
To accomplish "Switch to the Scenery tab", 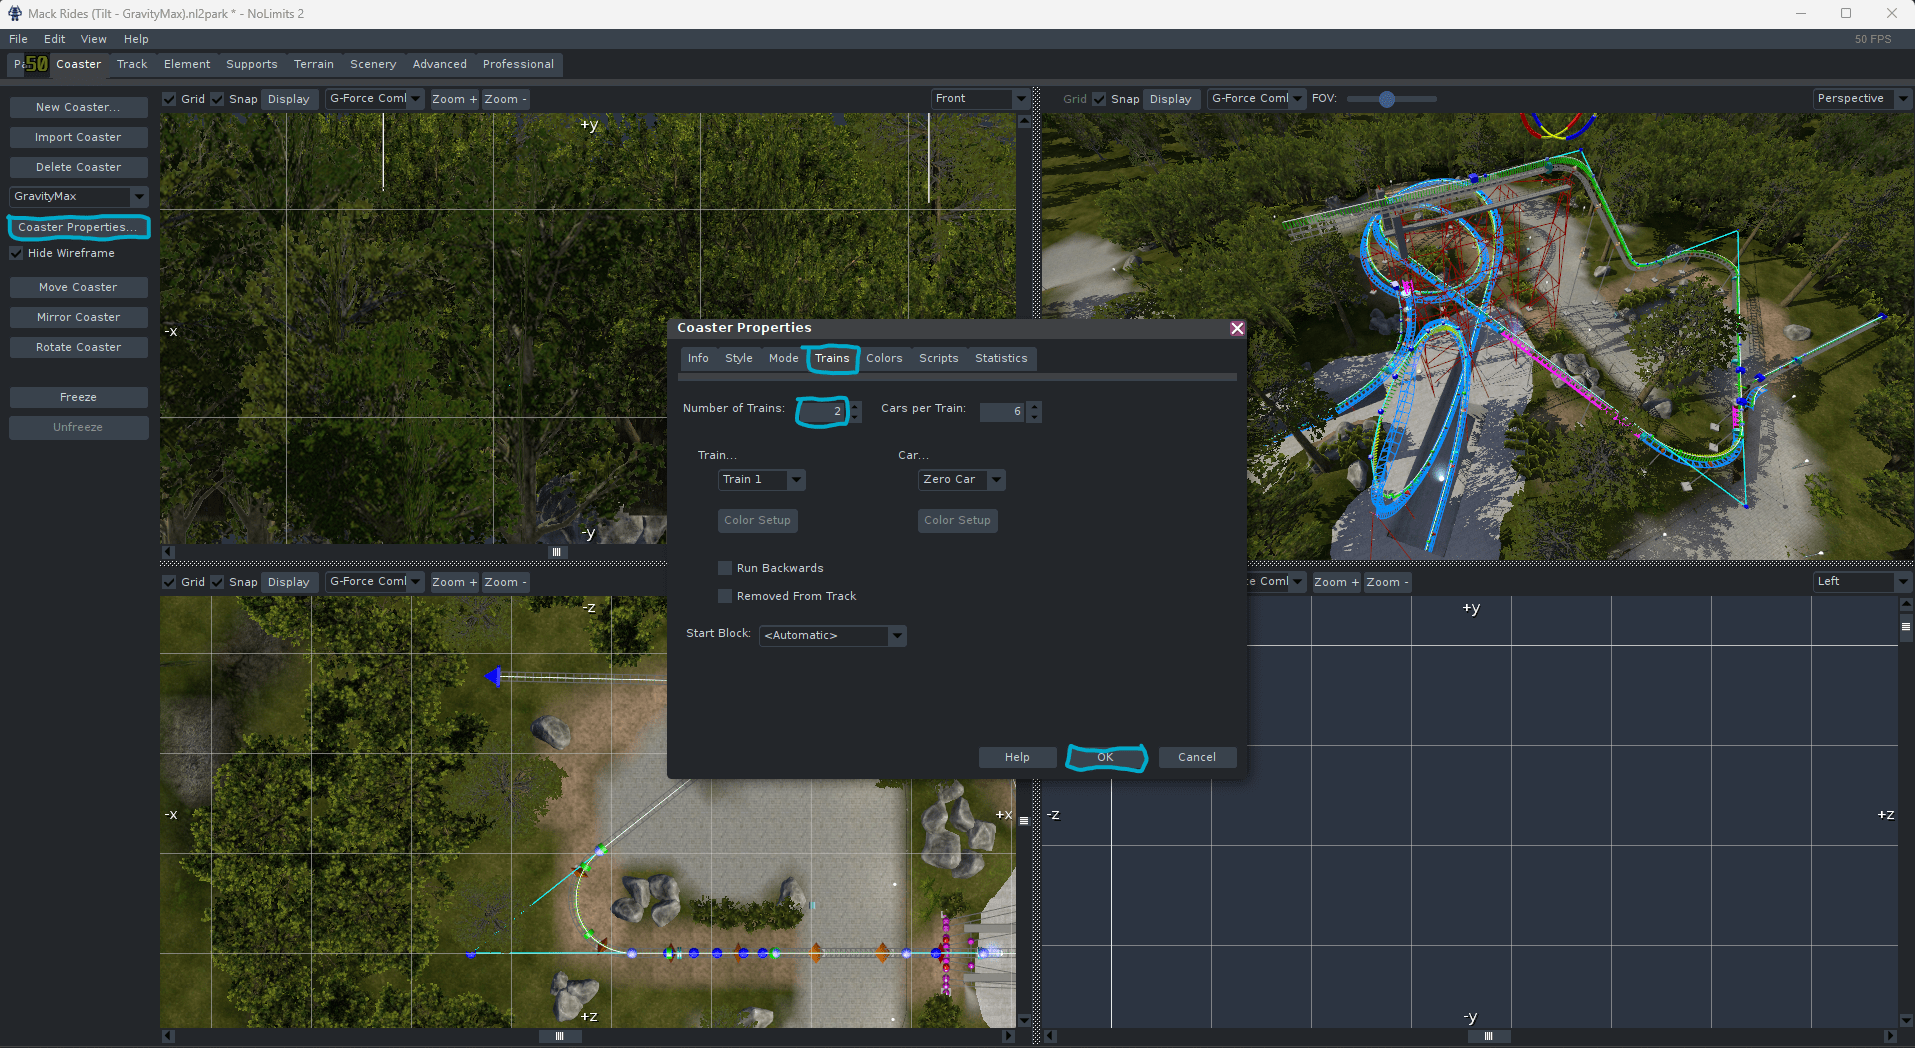I will [373, 64].
